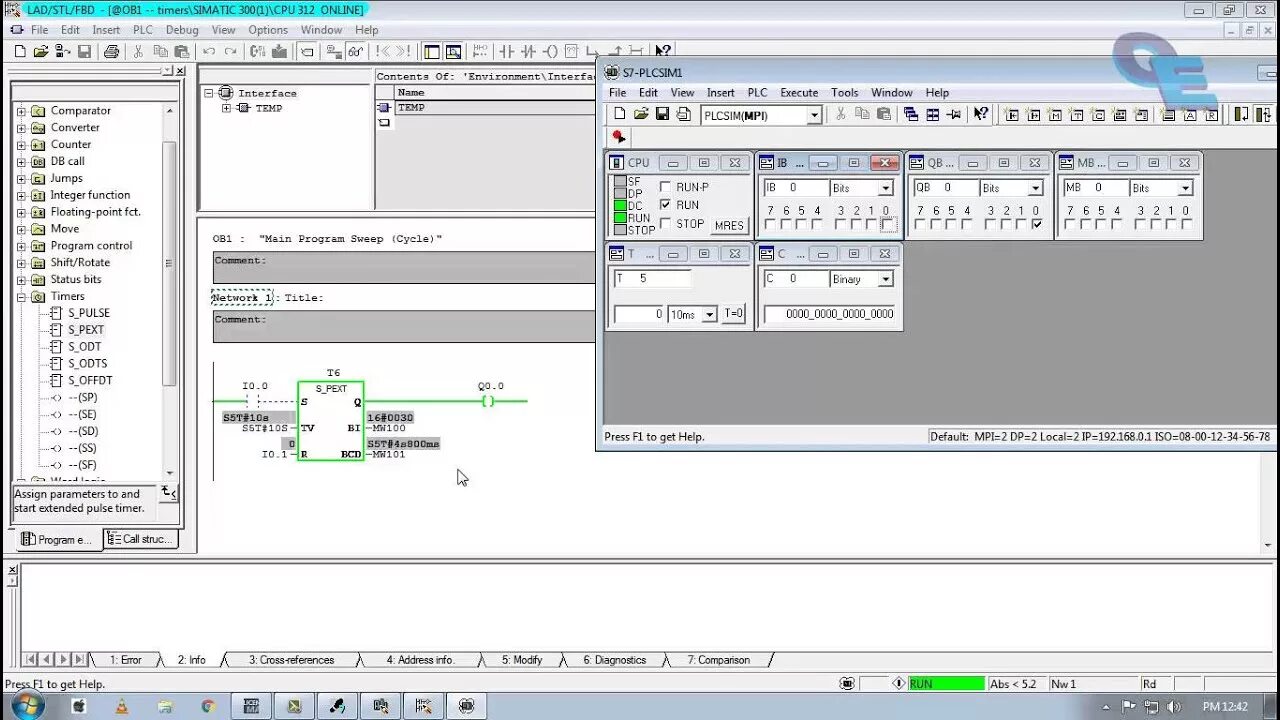The height and width of the screenshot is (720, 1280).
Task: Switch to Diagnostics tab
Action: 614,660
